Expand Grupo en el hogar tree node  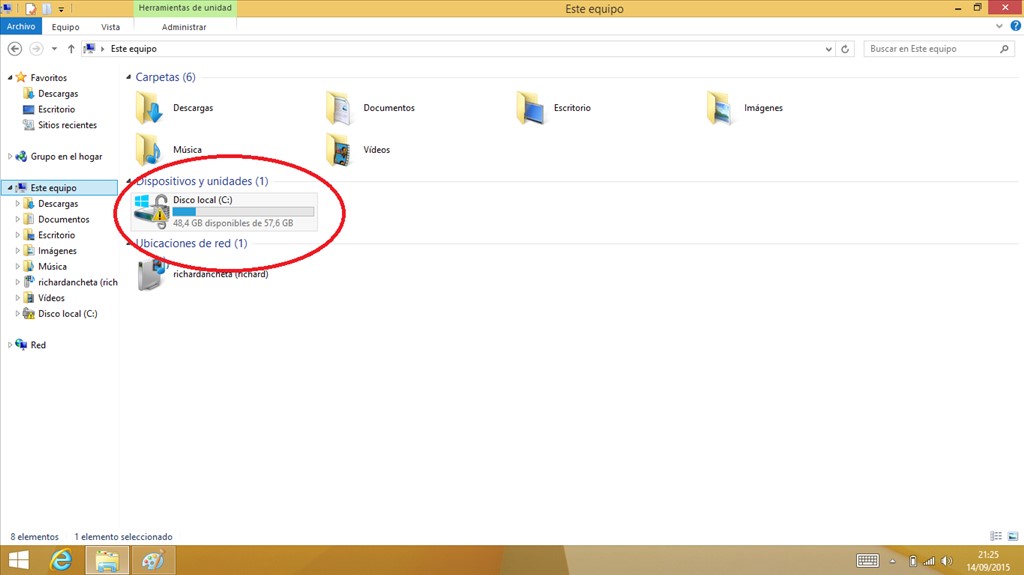tap(11, 157)
